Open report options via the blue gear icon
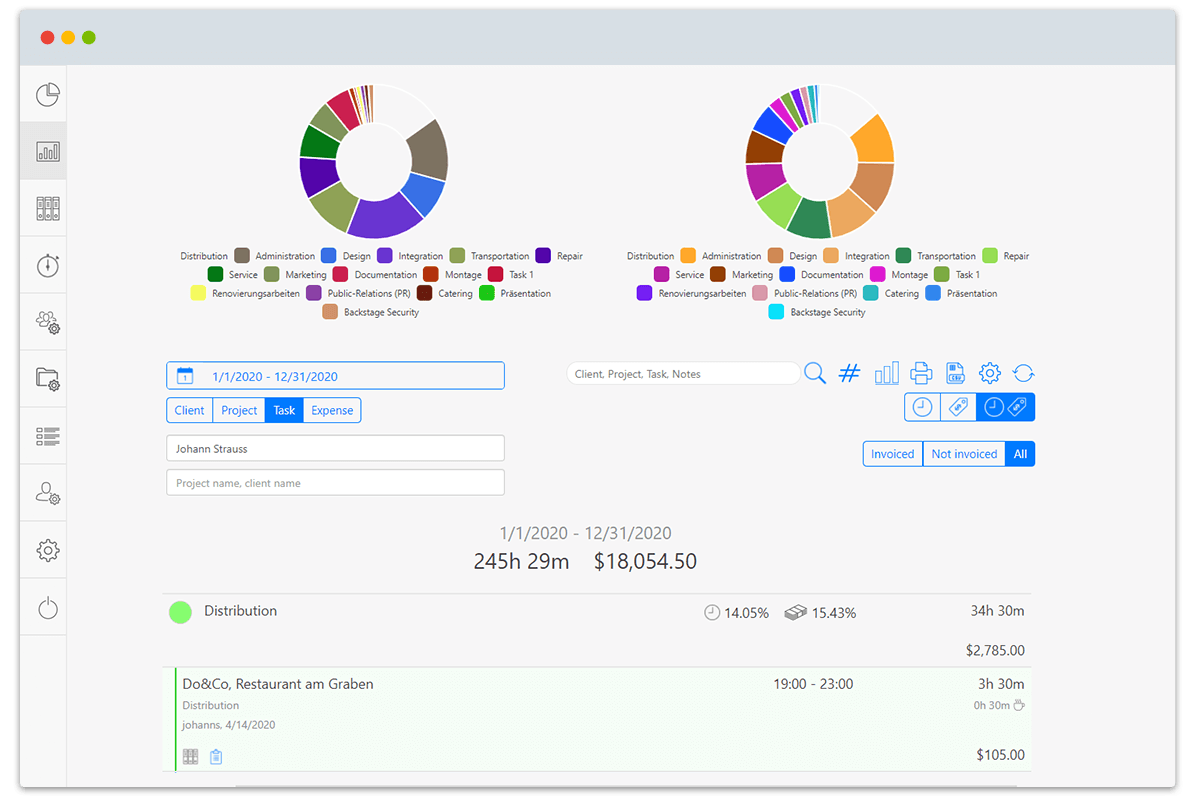Image resolution: width=1200 pixels, height=800 pixels. (x=990, y=373)
